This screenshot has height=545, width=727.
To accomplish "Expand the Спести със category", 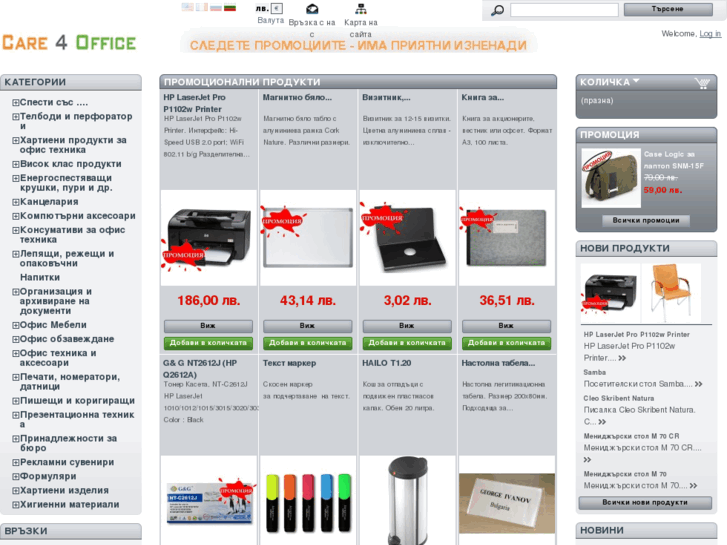I will [x=16, y=103].
